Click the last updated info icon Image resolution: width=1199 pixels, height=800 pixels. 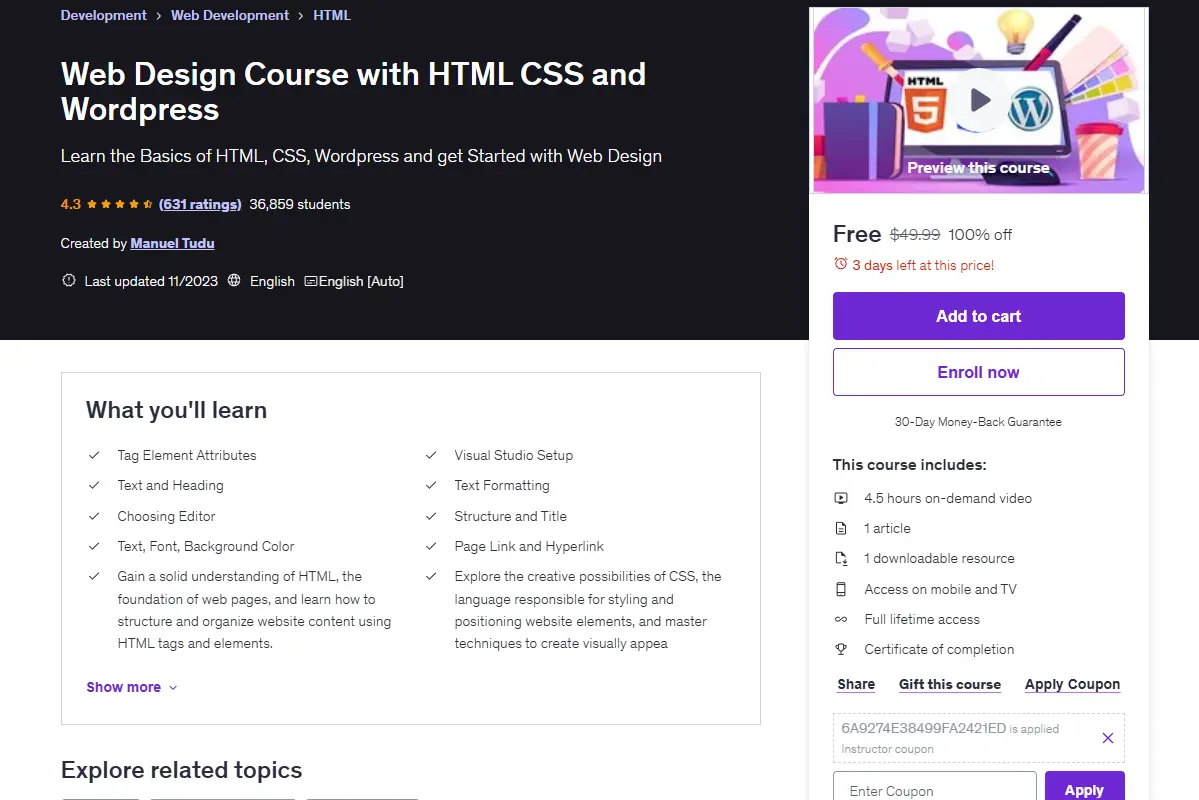69,281
